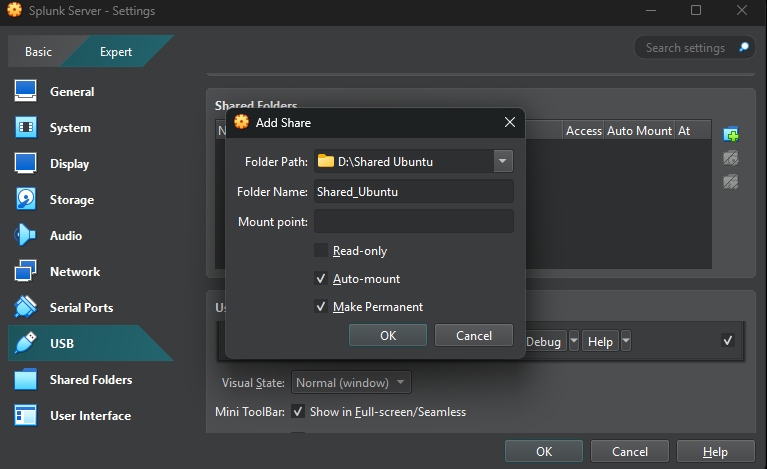The height and width of the screenshot is (469, 767).
Task: Click the search settings magnifier icon
Action: [744, 47]
